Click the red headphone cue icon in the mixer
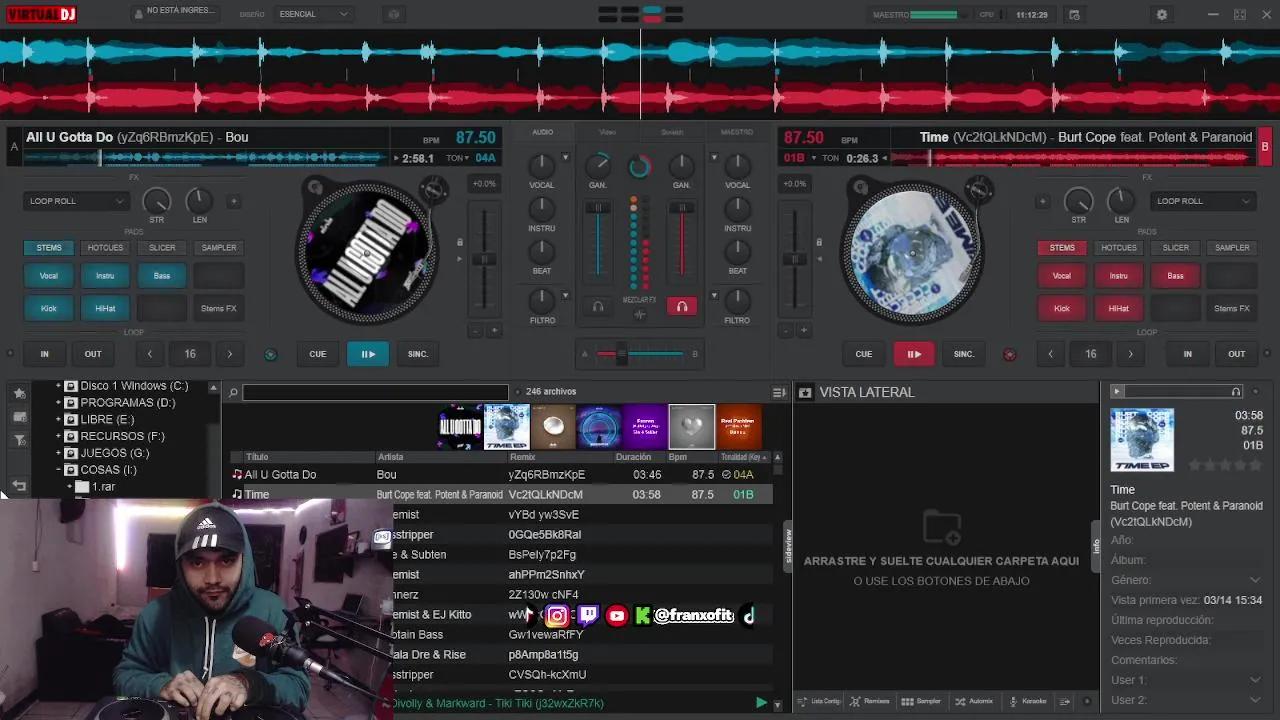Image resolution: width=1280 pixels, height=720 pixels. (x=682, y=307)
